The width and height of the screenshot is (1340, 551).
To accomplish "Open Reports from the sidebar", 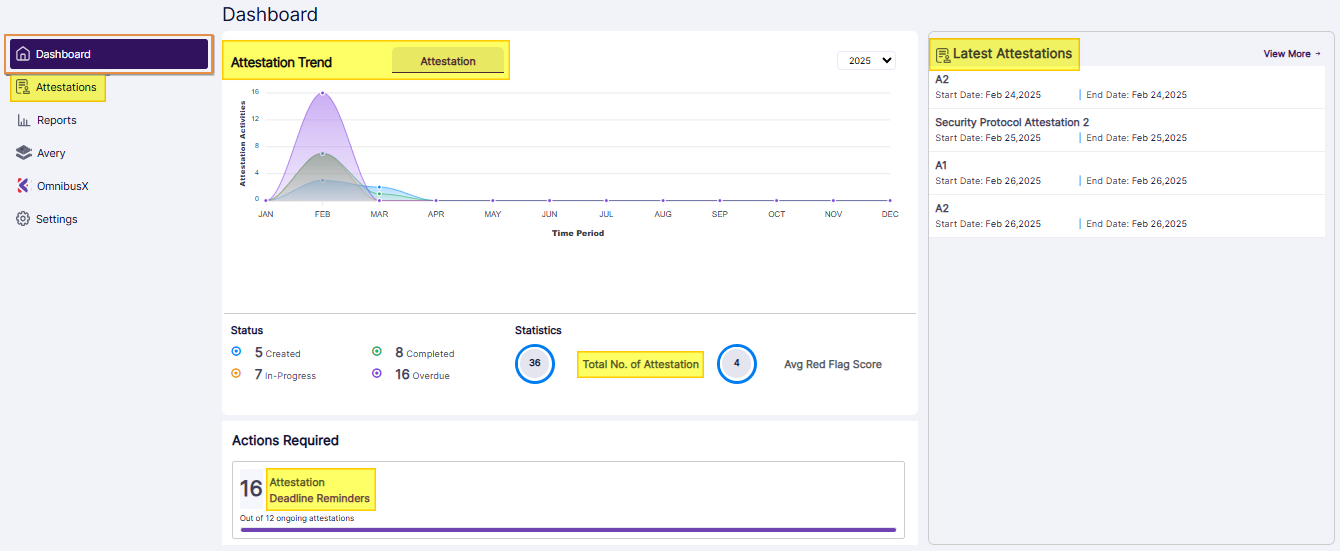I will [x=57, y=120].
